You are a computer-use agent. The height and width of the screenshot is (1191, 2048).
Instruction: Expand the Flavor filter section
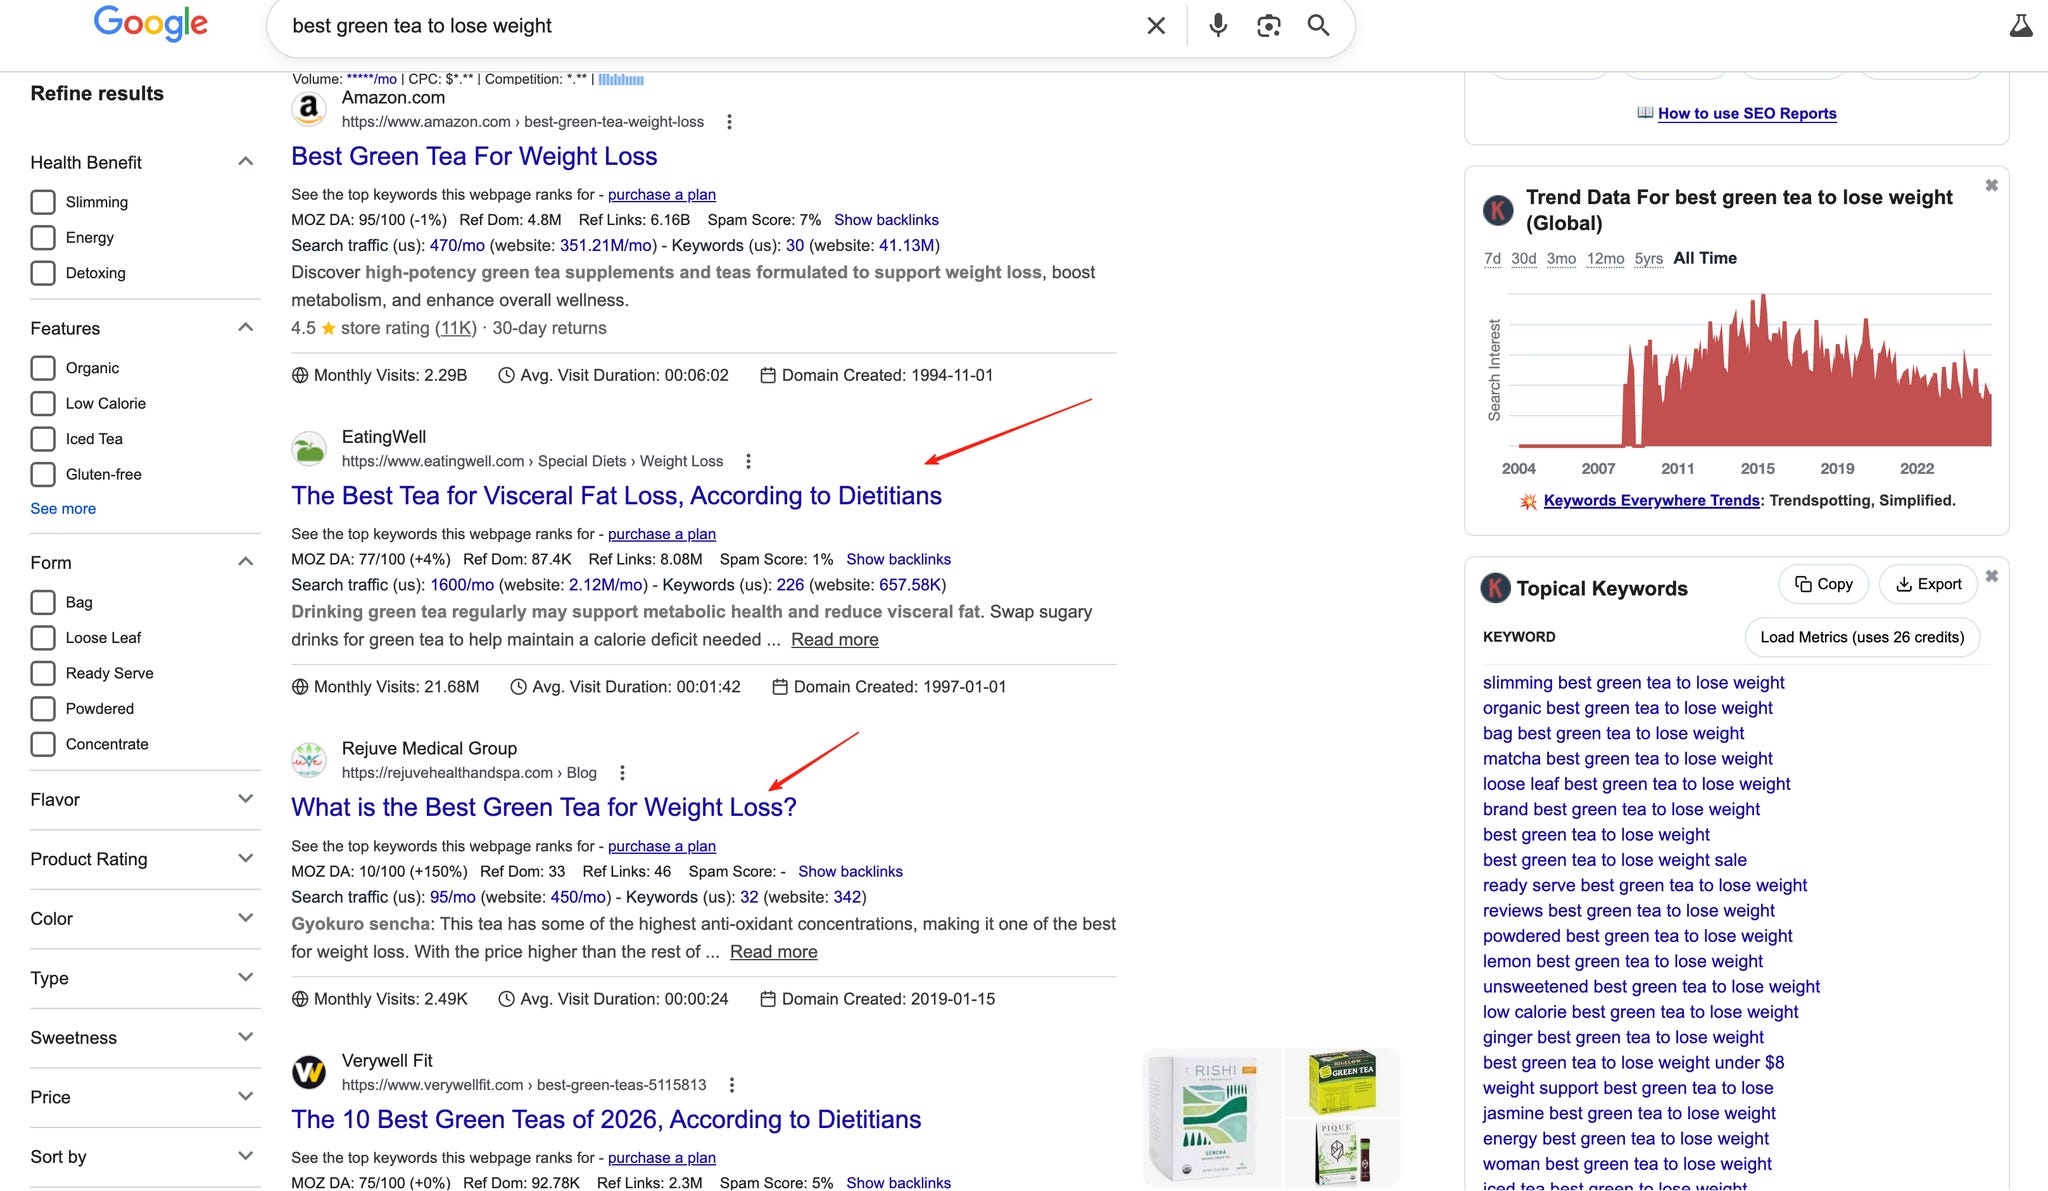click(x=245, y=799)
